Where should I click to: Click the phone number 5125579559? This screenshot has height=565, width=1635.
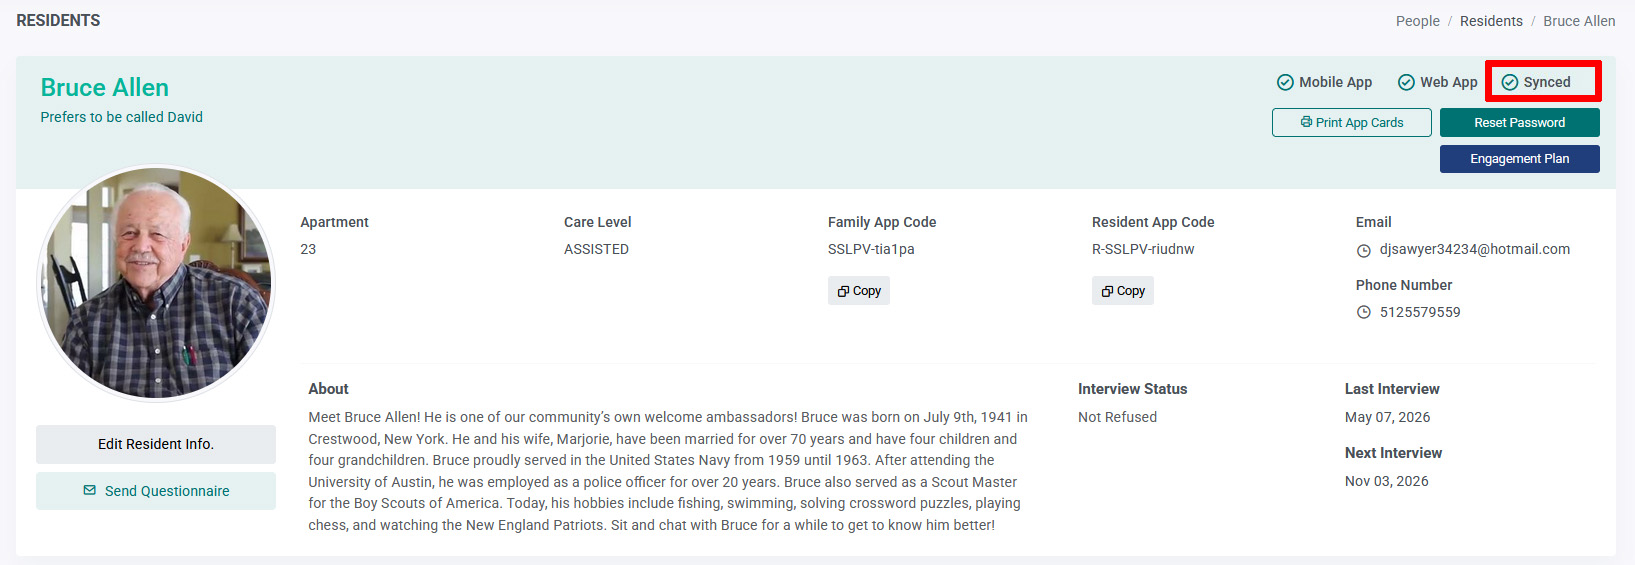pos(1420,312)
